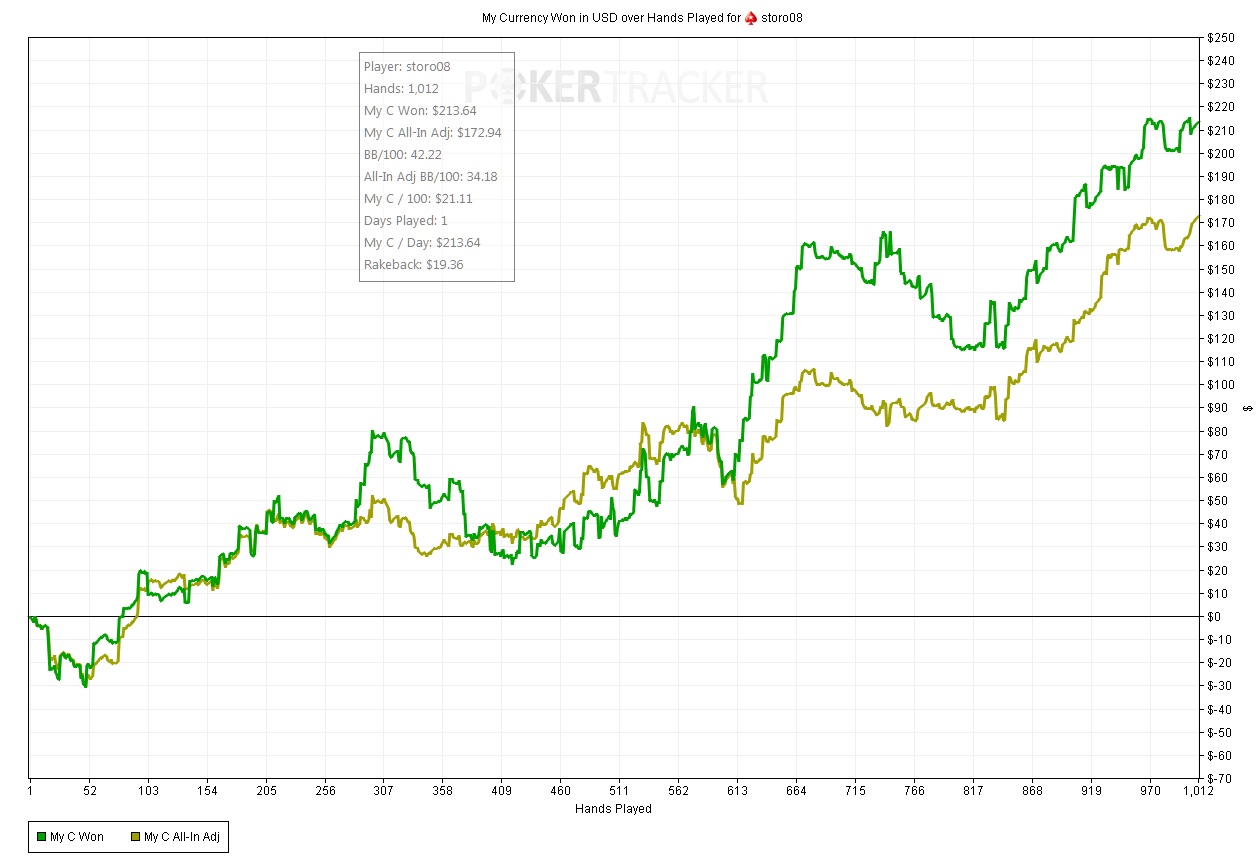
Task: Click the Hands: 1,012 line in info box
Action: [x=401, y=89]
